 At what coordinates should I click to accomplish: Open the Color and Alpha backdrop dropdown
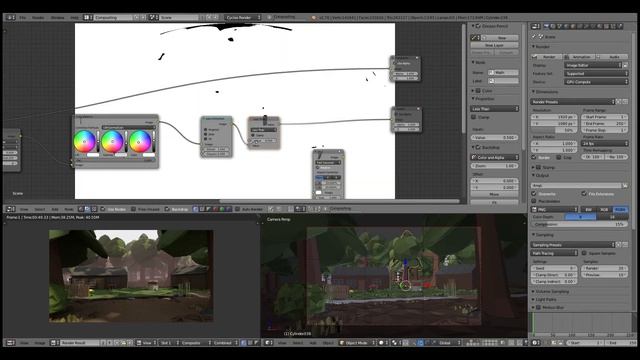point(494,158)
